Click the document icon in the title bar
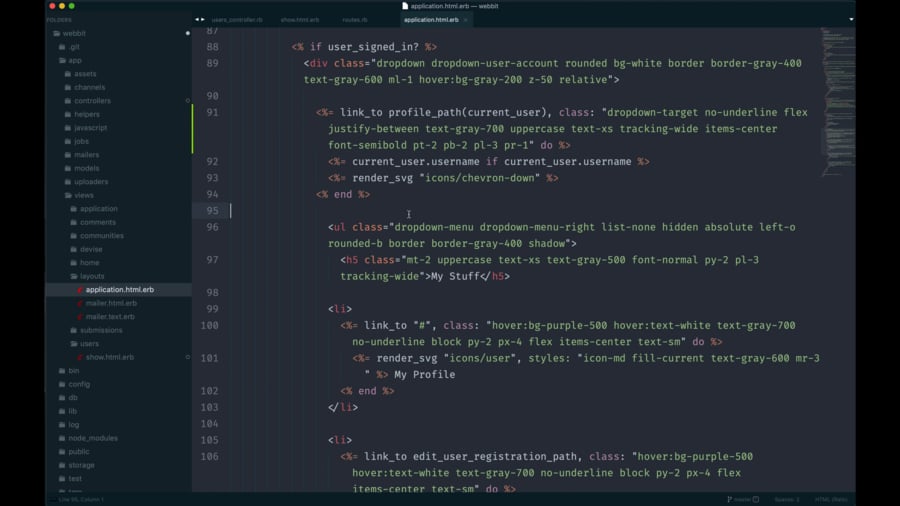The width and height of the screenshot is (900, 506). pyautogui.click(x=405, y=6)
